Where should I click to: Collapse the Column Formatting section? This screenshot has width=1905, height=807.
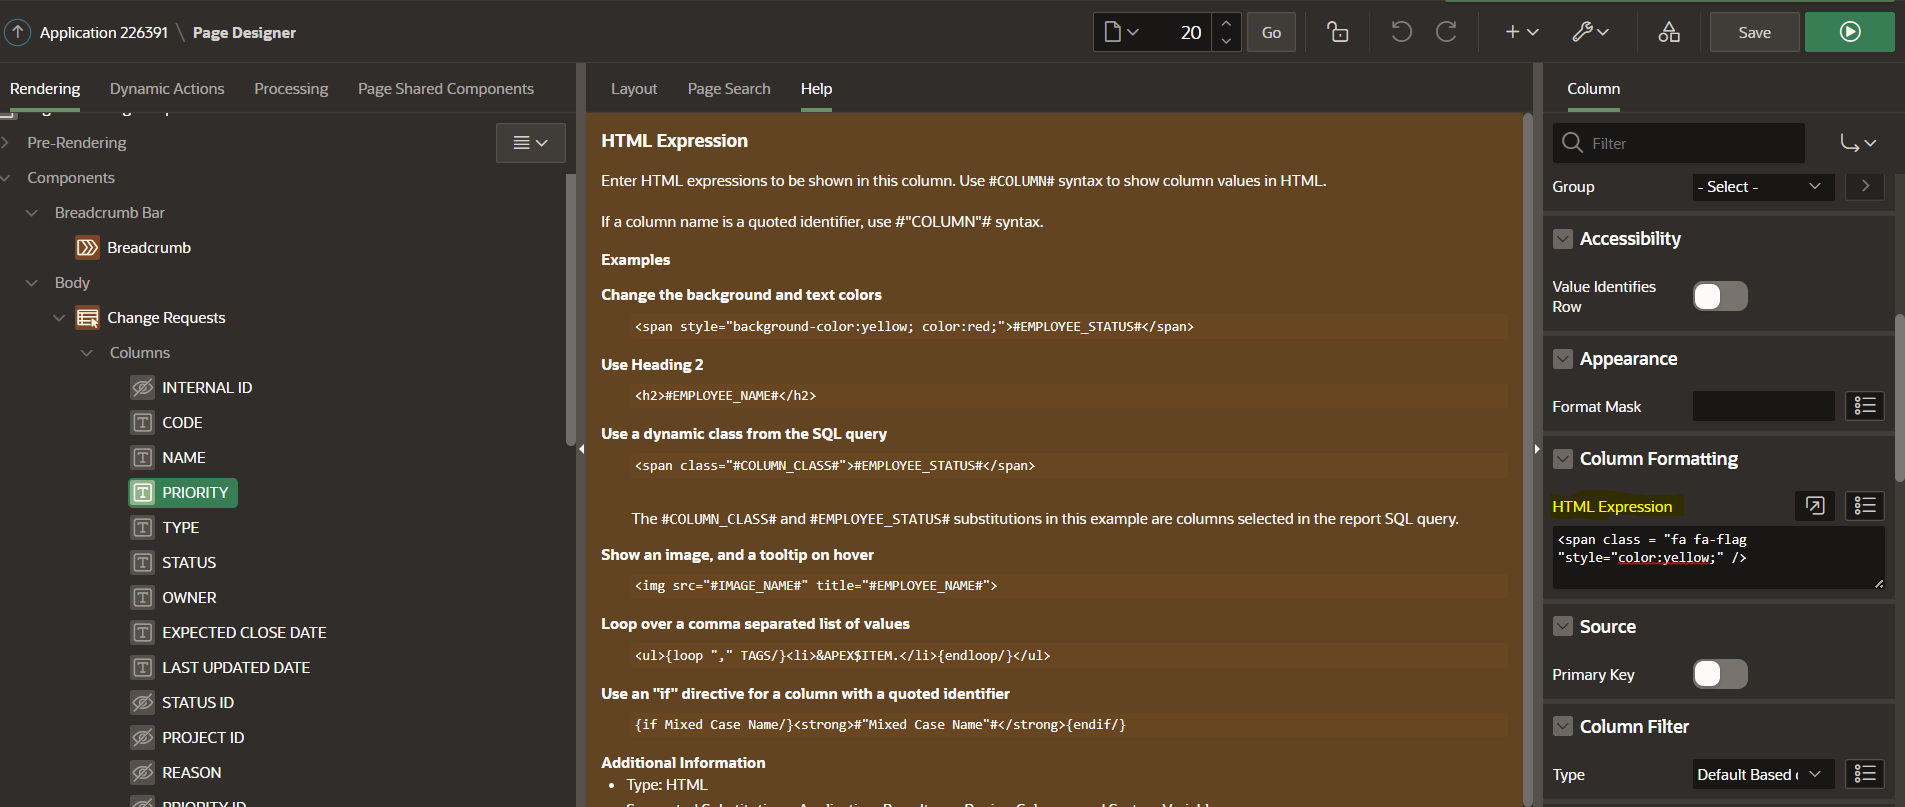[1562, 459]
